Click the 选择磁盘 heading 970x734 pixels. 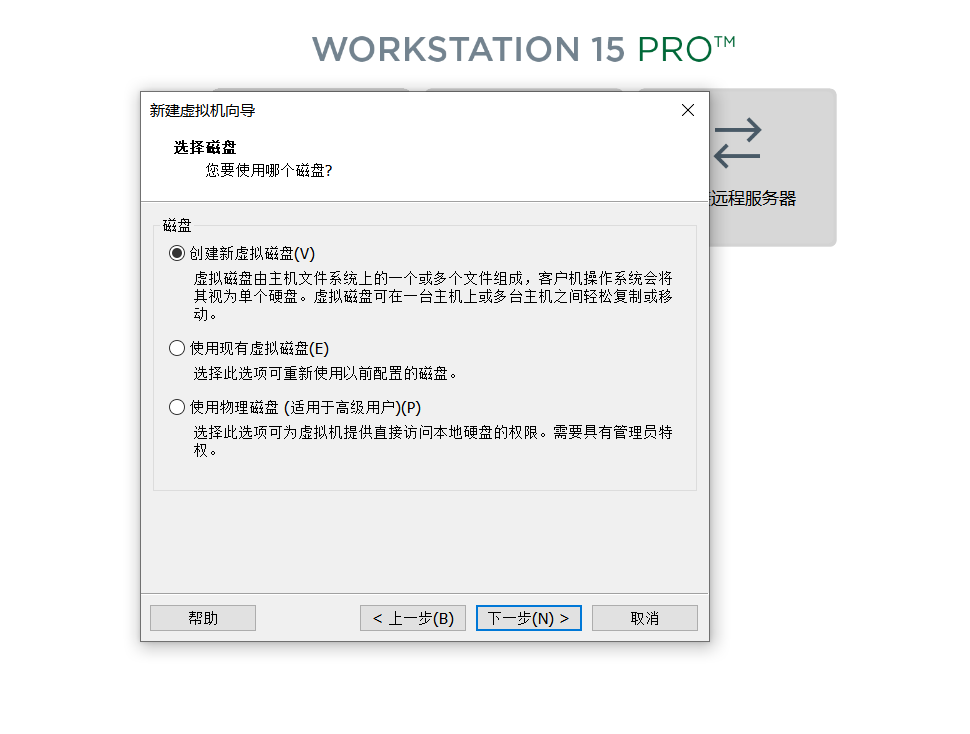point(205,147)
